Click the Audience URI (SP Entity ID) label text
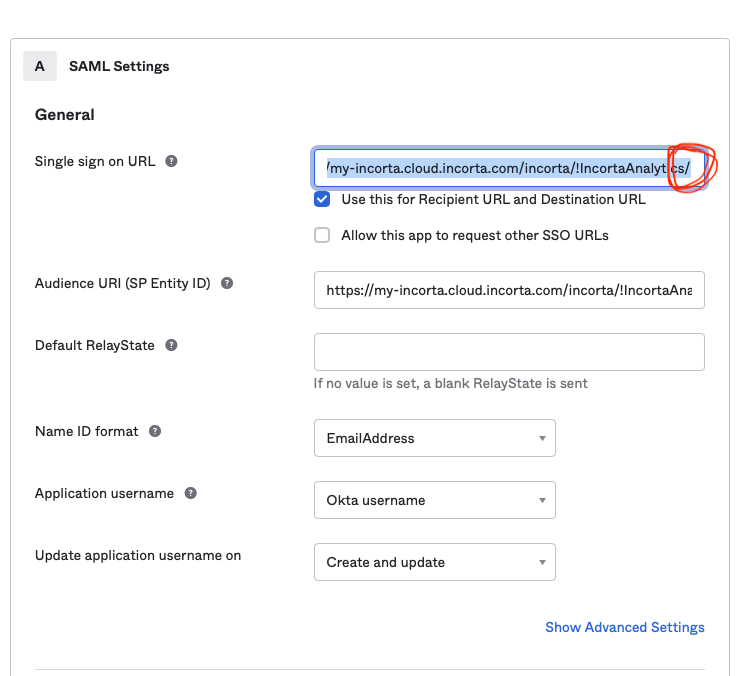The width and height of the screenshot is (737, 676). 122,283
